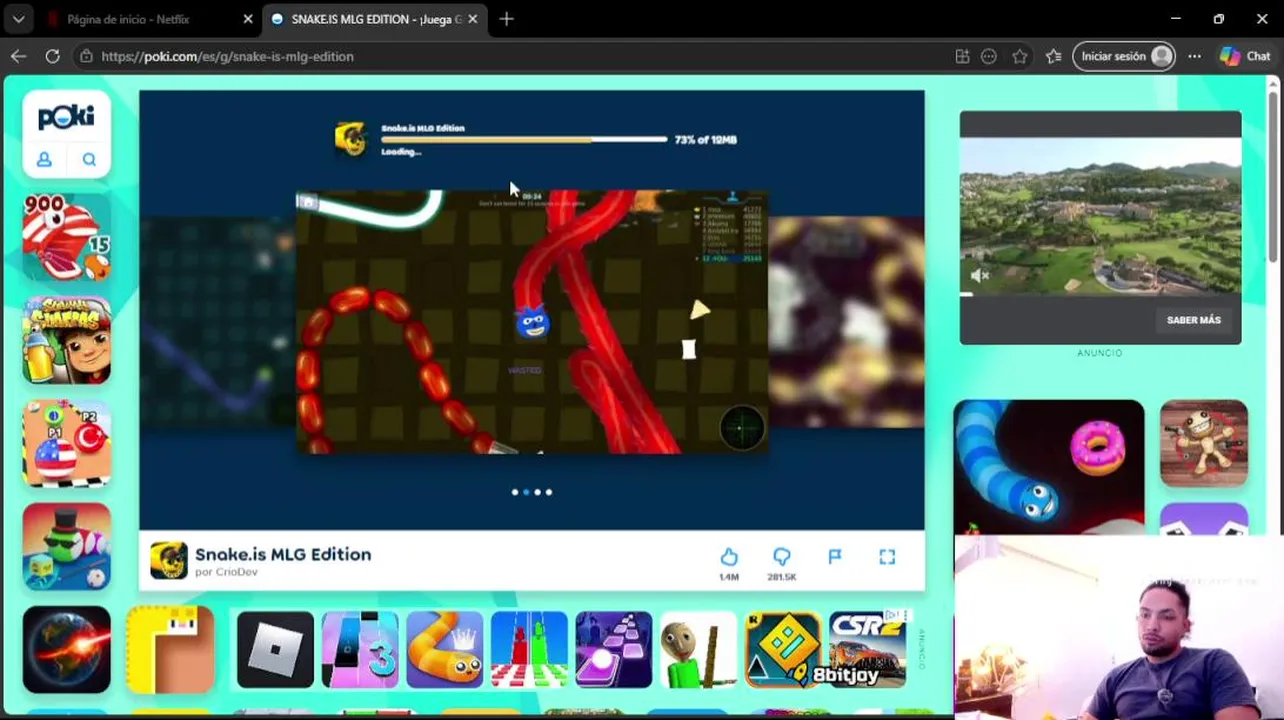1284x720 pixels.
Task: Open the orange crowned snake game thumbnail
Action: [444, 650]
